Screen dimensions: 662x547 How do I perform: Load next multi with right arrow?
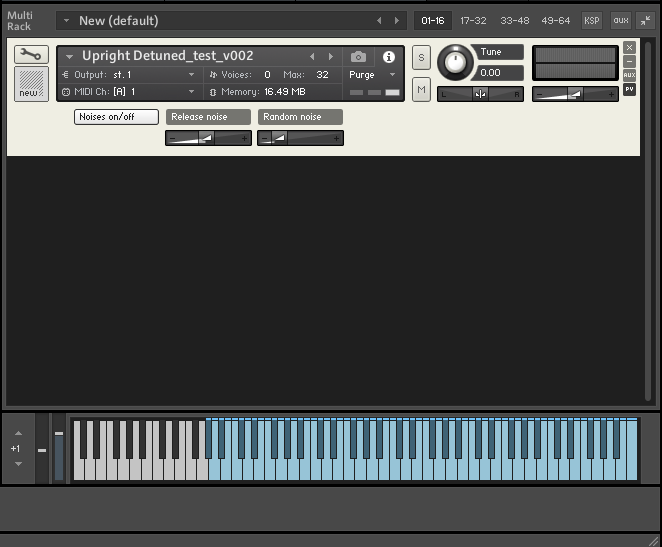(x=396, y=20)
